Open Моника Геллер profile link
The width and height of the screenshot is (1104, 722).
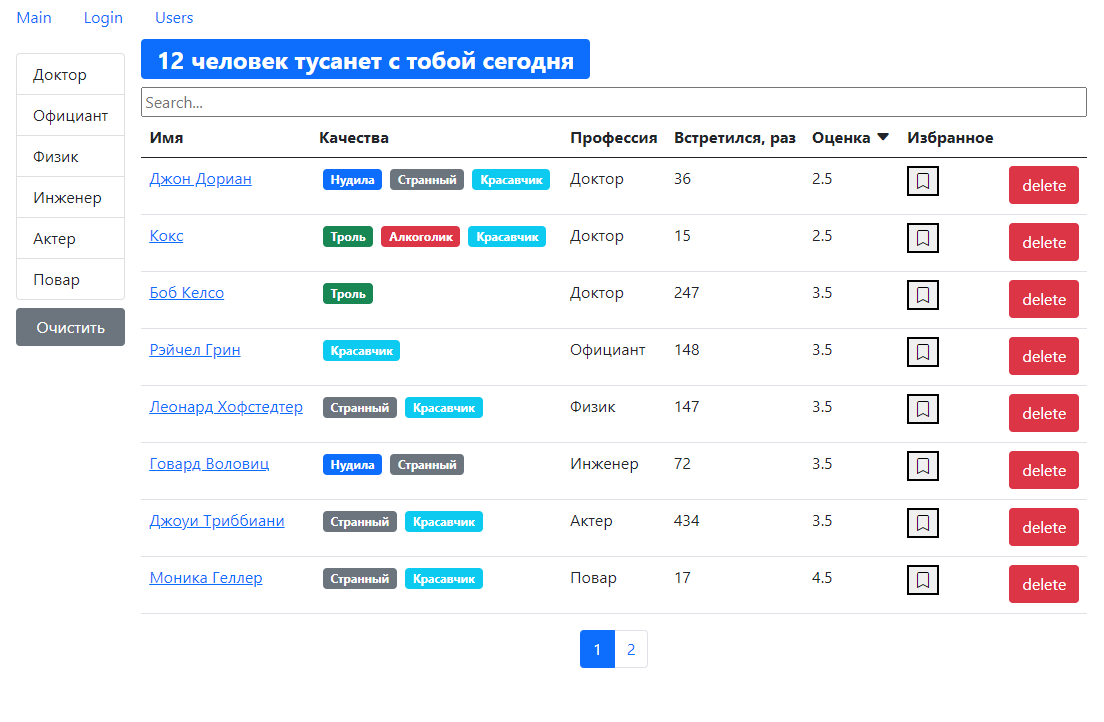click(x=206, y=578)
